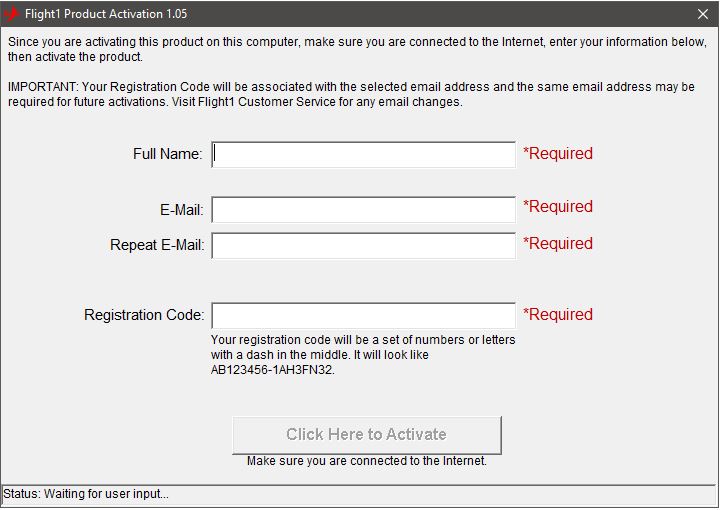Click the Internet connection note below Activate button
The height and width of the screenshot is (510, 720).
[x=366, y=461]
